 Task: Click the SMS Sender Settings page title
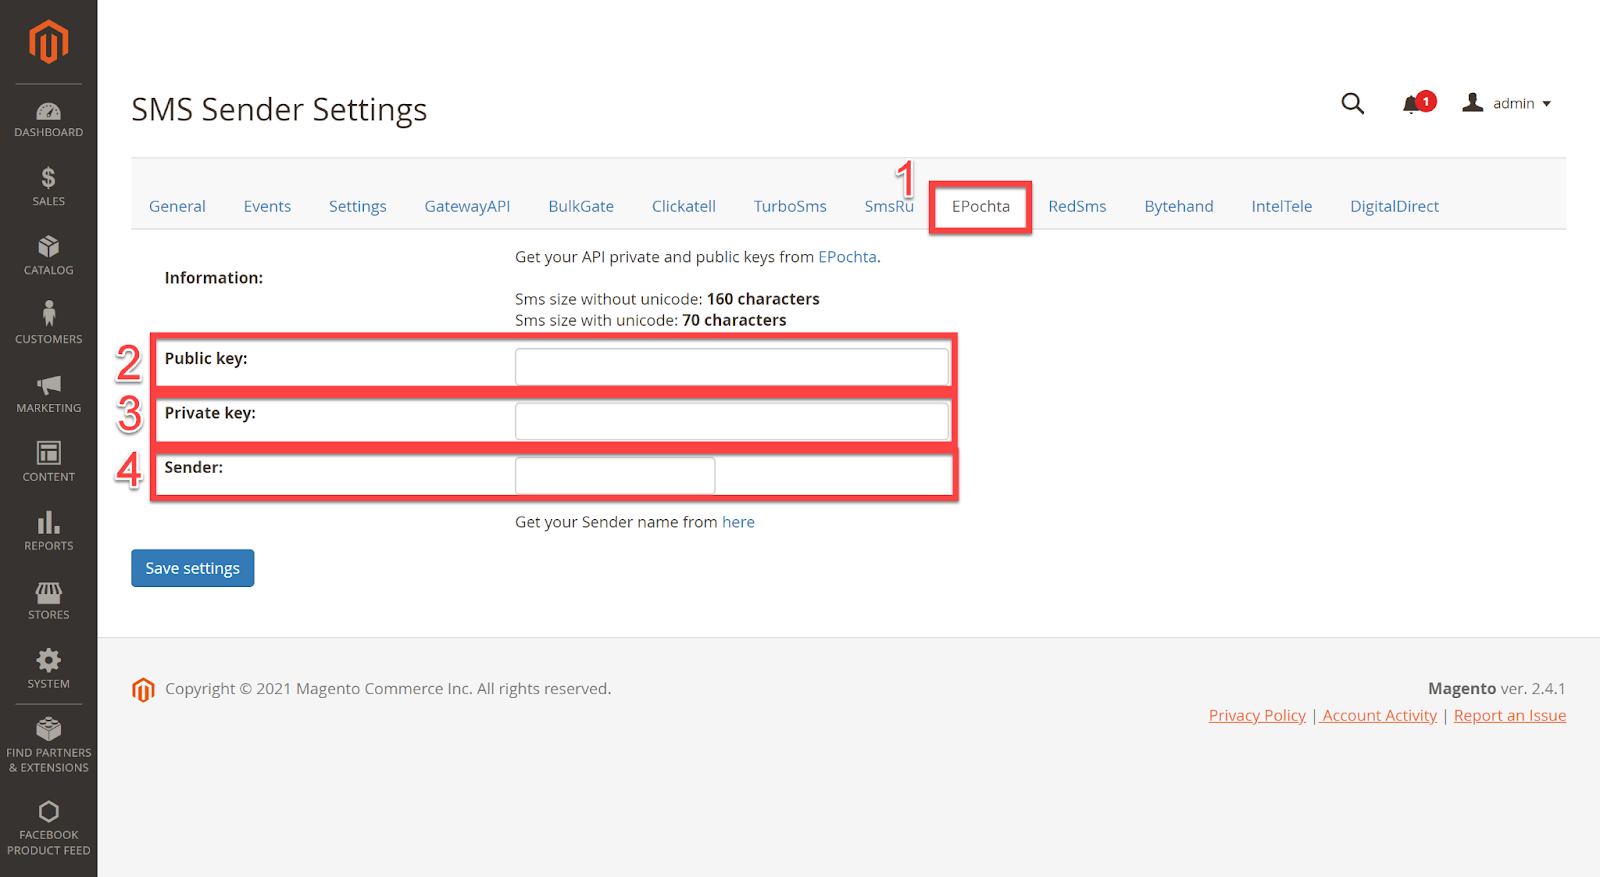coord(279,109)
